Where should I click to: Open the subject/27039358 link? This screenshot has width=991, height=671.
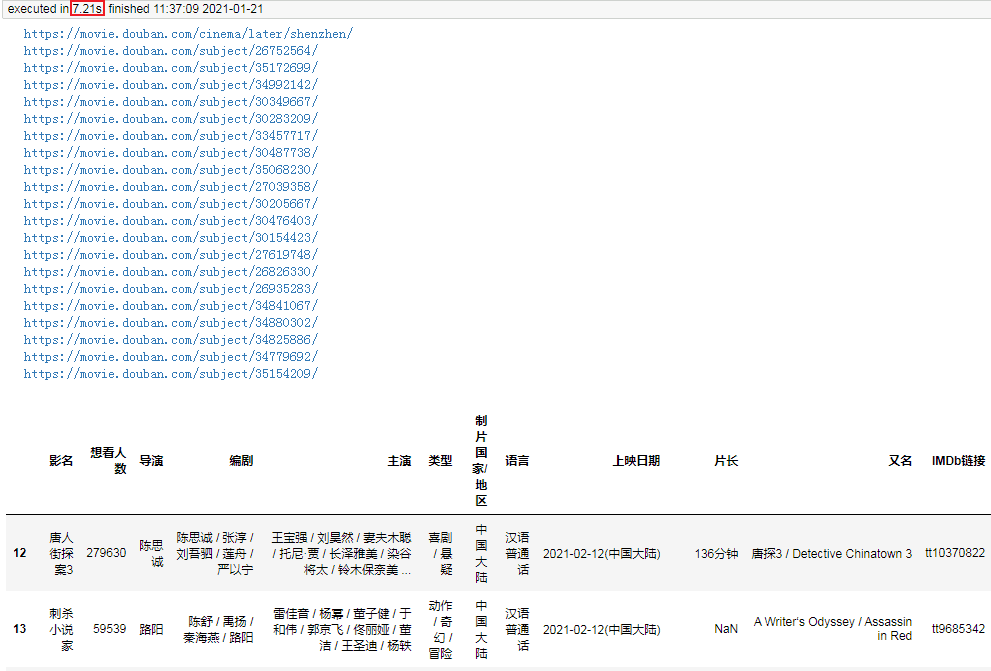pos(171,187)
